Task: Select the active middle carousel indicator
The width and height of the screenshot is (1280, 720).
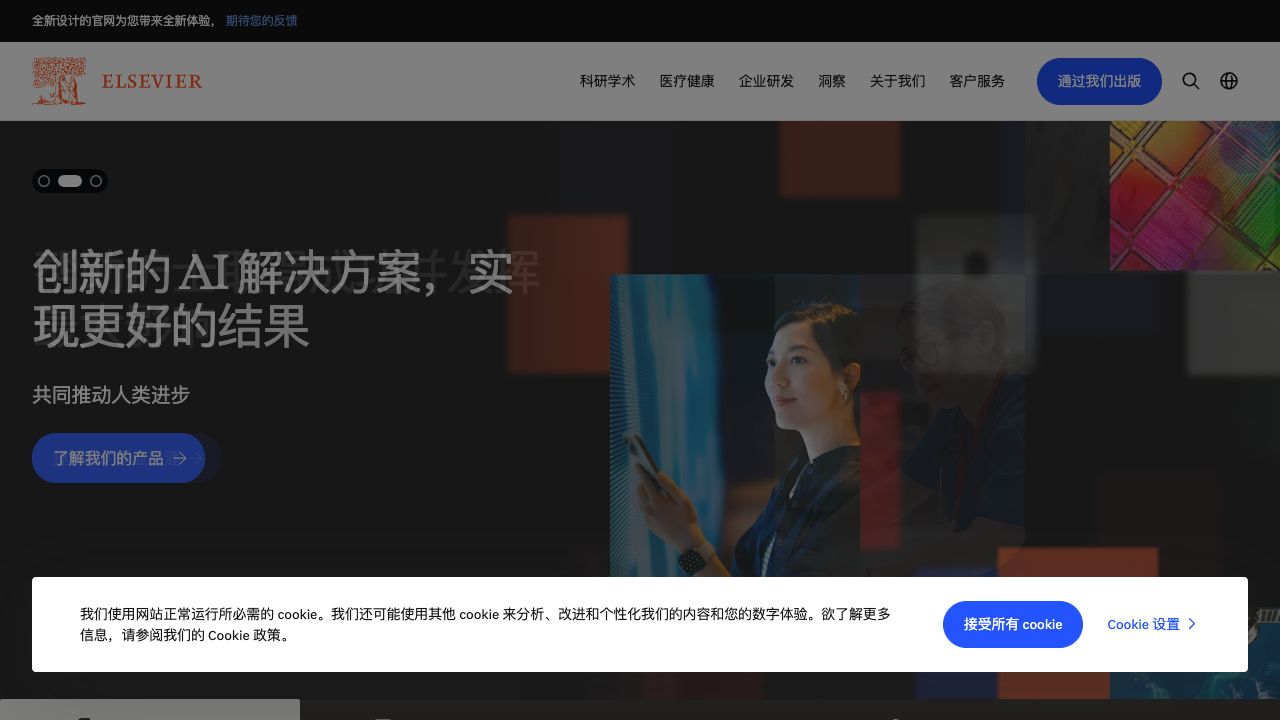Action: click(70, 181)
